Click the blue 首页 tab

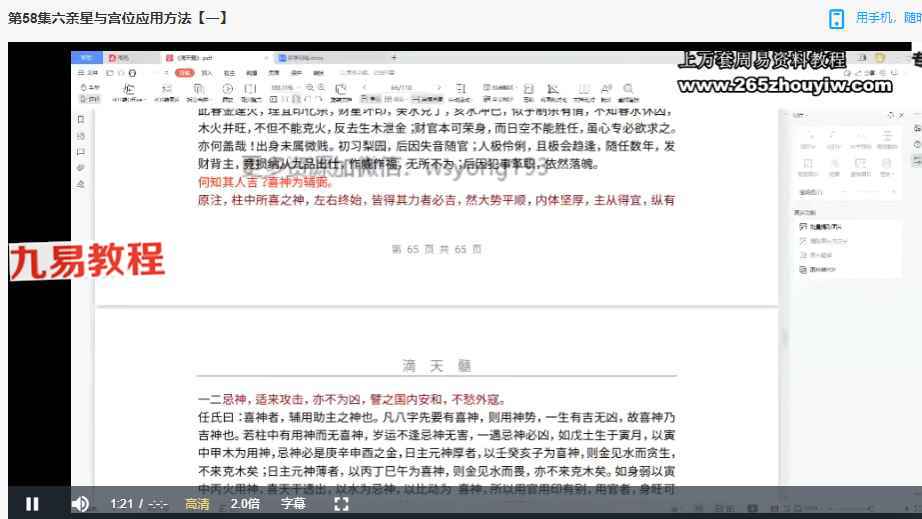[x=86, y=58]
